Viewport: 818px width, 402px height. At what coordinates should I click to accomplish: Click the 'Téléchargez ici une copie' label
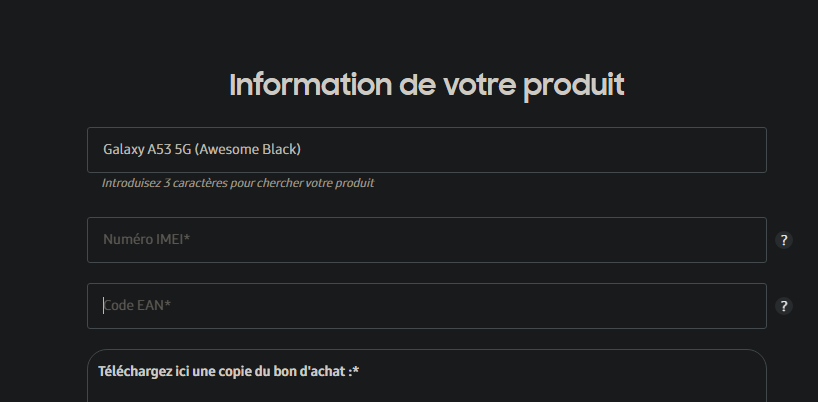pos(228,371)
